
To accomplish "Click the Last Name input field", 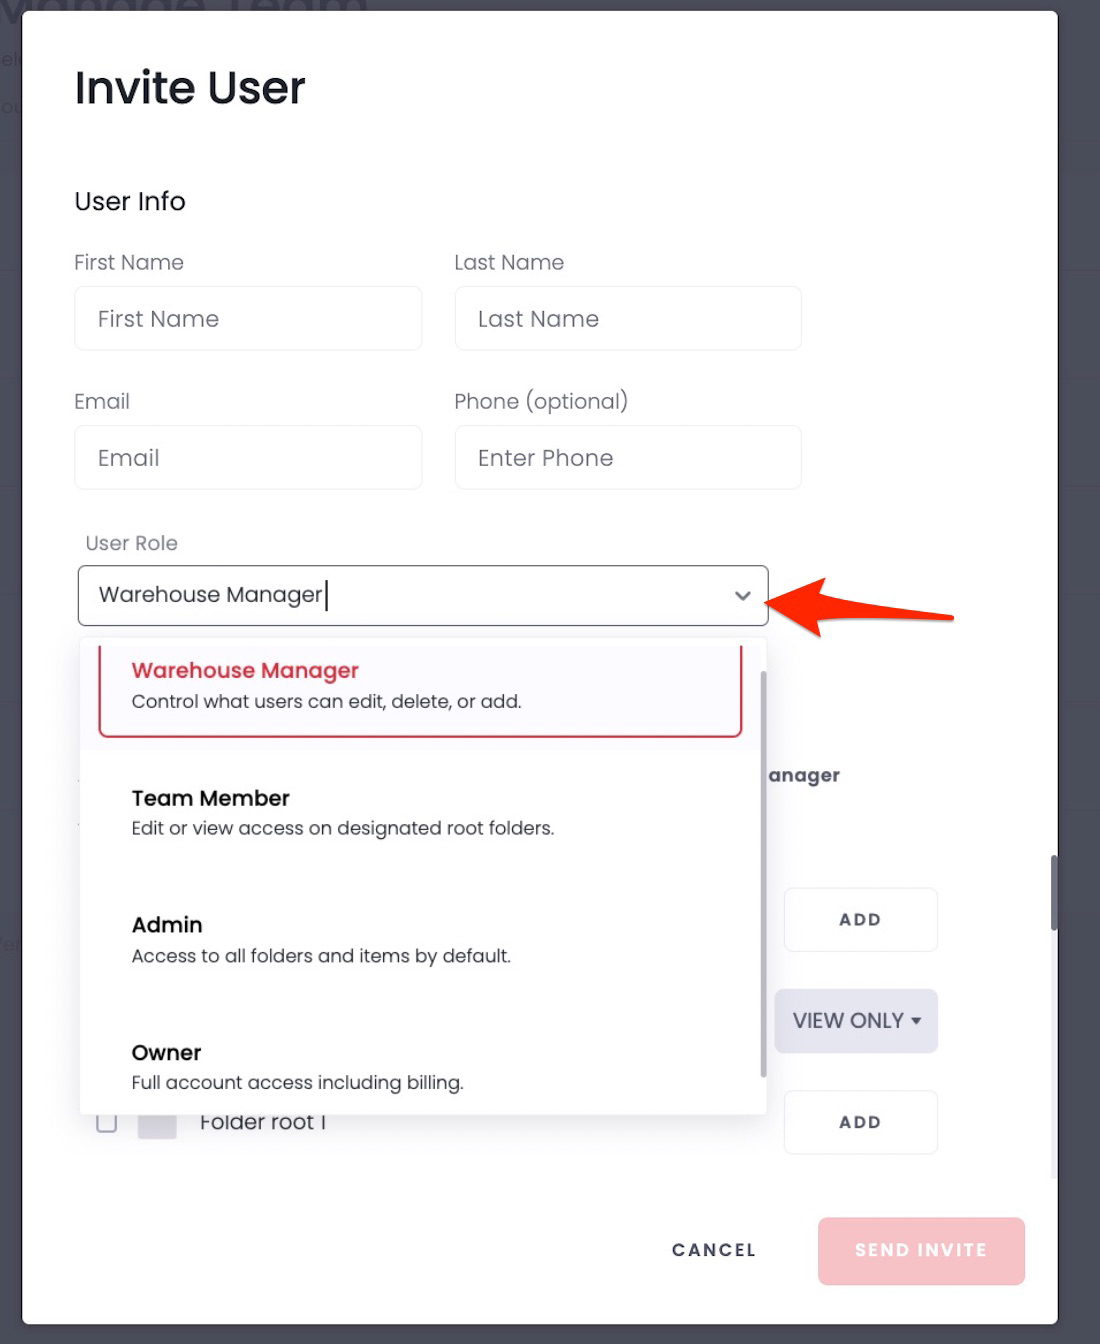I will [627, 318].
